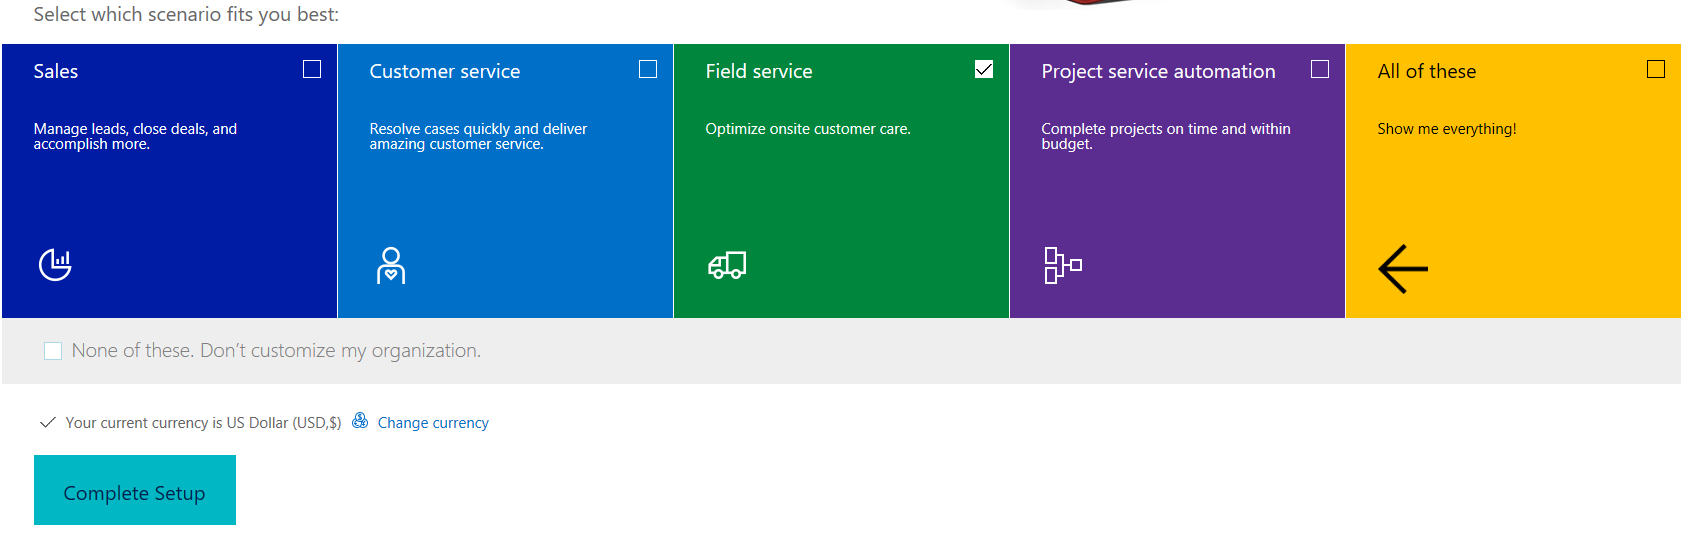
Task: Check the Sales scenario checkbox
Action: click(x=312, y=69)
